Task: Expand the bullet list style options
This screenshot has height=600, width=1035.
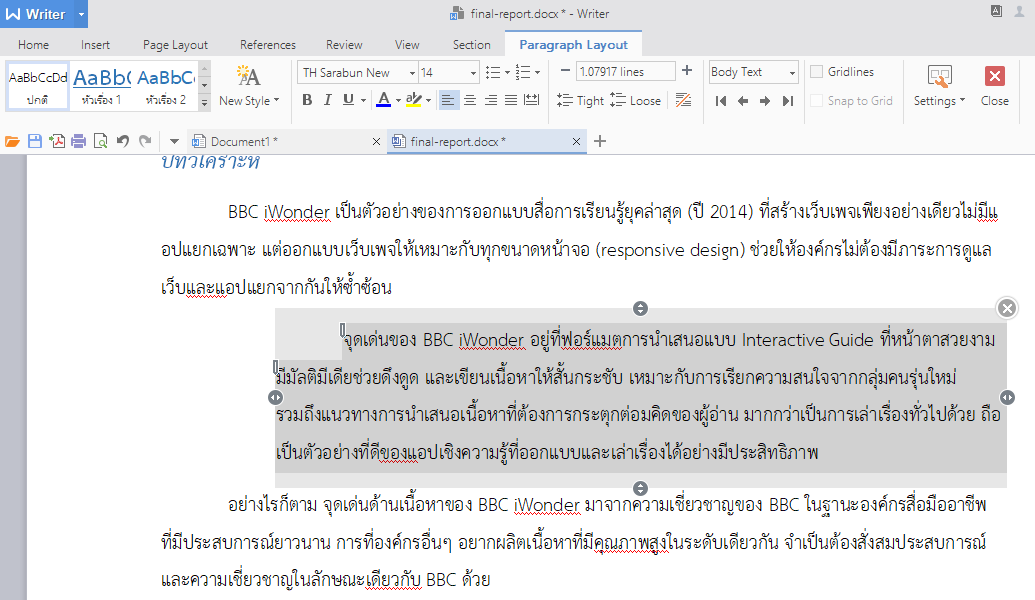Action: coord(507,73)
